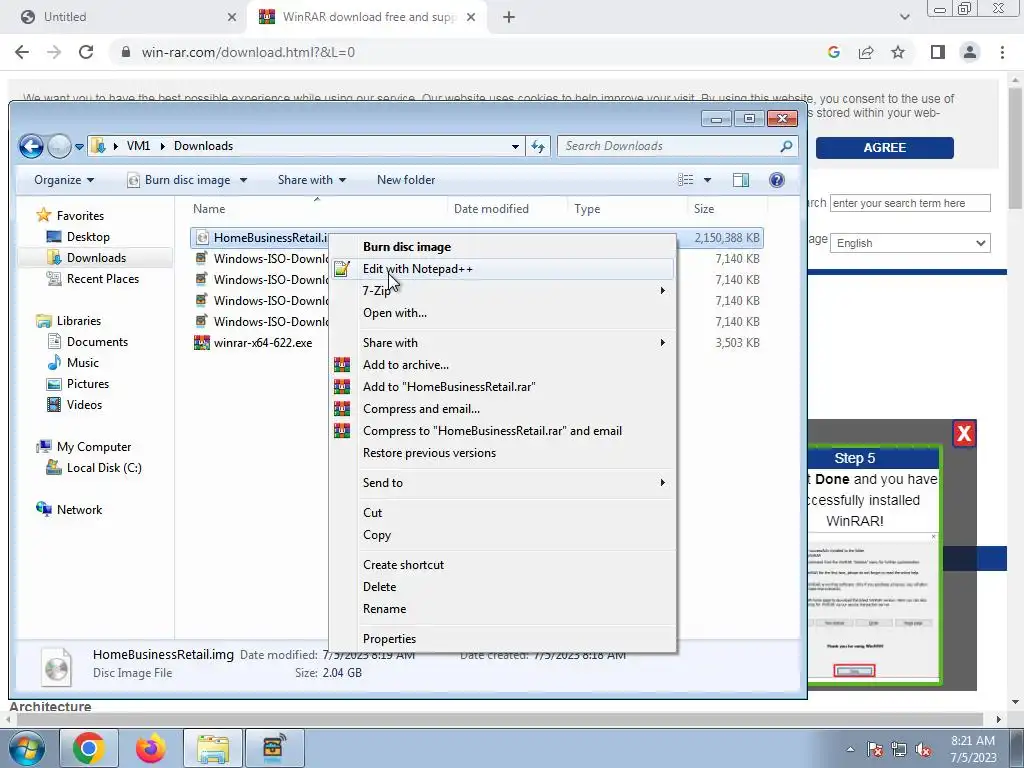Image resolution: width=1024 pixels, height=768 pixels.
Task: Open a new Chrome tab
Action: coord(509,17)
